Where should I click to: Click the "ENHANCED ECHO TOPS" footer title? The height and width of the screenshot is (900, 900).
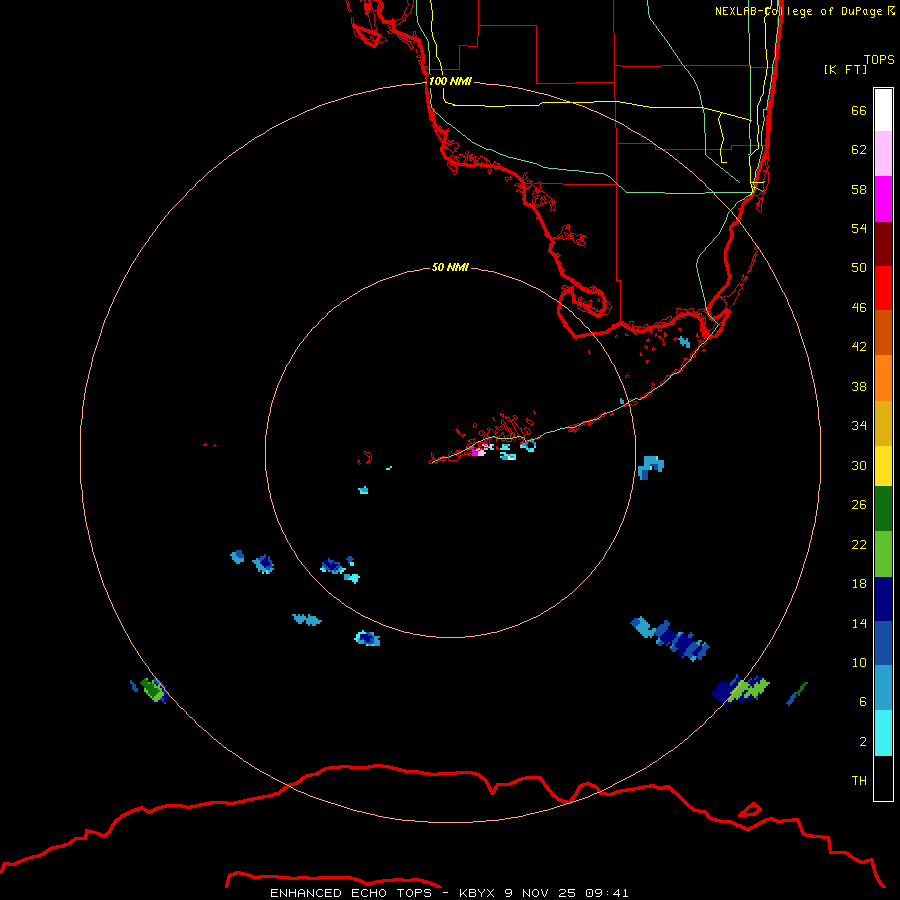[351, 893]
